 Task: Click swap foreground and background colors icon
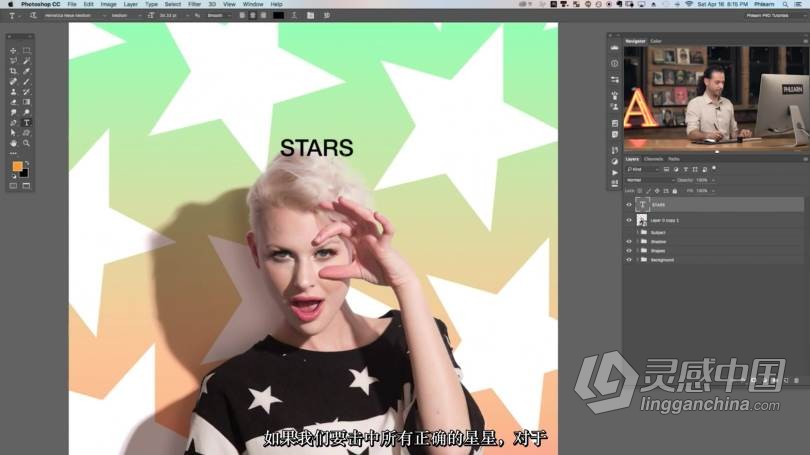(x=27, y=164)
